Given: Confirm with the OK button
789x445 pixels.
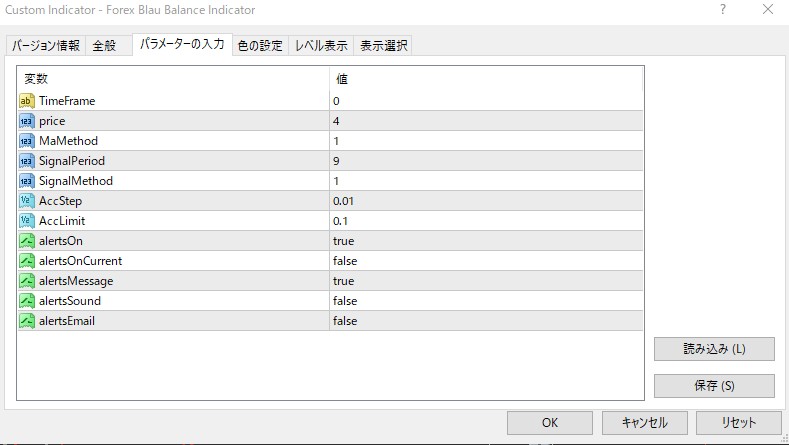Looking at the screenshot, I should 549,423.
